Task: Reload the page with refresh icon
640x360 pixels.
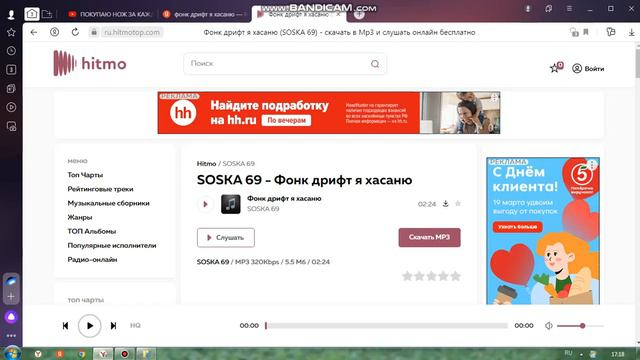Action: (75, 32)
